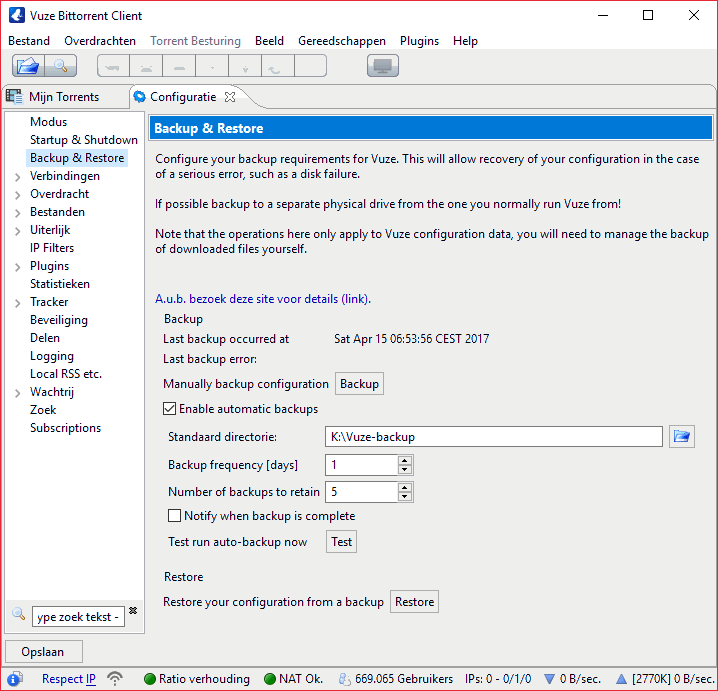718x691 pixels.
Task: Expand the Tracker tree node
Action: coord(18,303)
